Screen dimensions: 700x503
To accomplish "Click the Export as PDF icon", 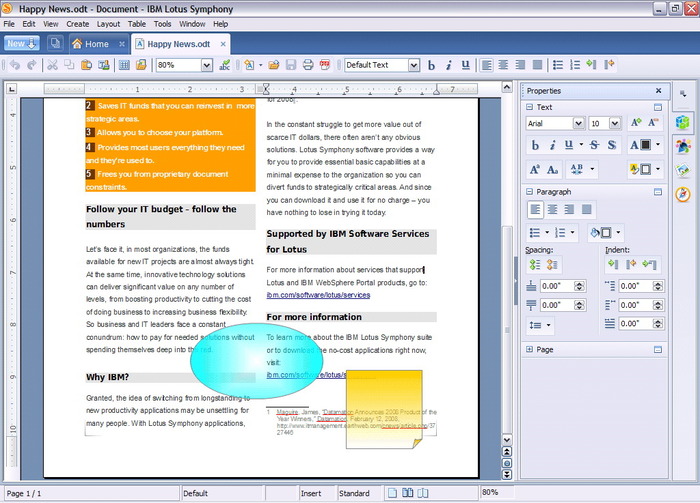I will click(325, 65).
